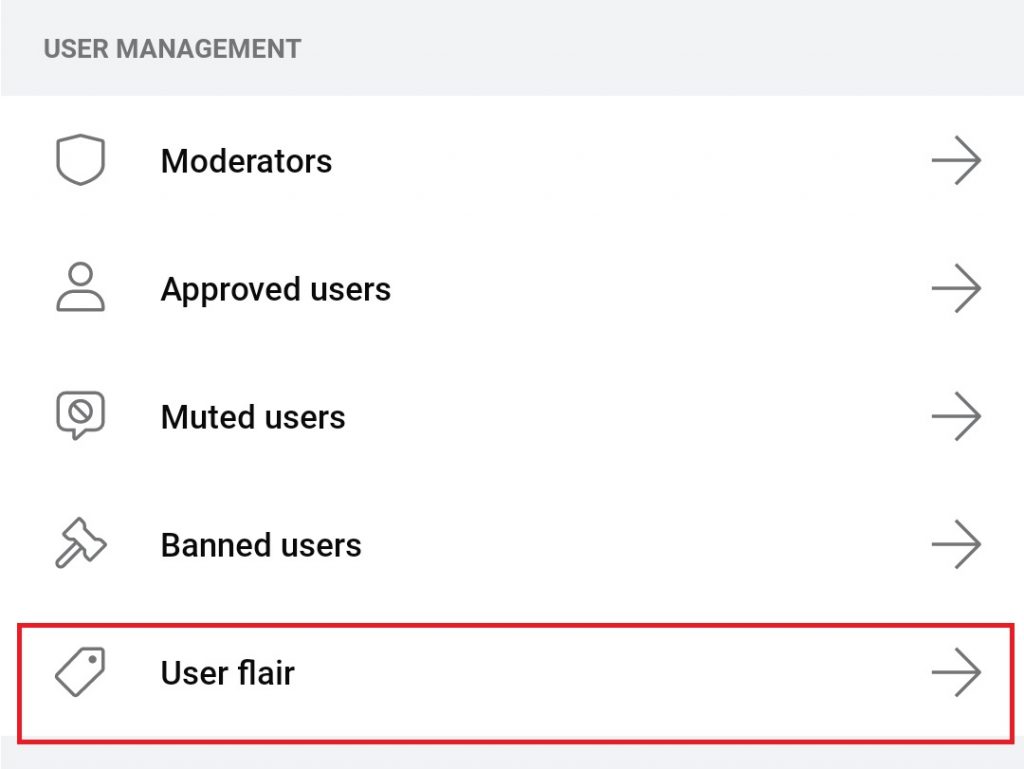Expand Approved users via right arrow

956,288
